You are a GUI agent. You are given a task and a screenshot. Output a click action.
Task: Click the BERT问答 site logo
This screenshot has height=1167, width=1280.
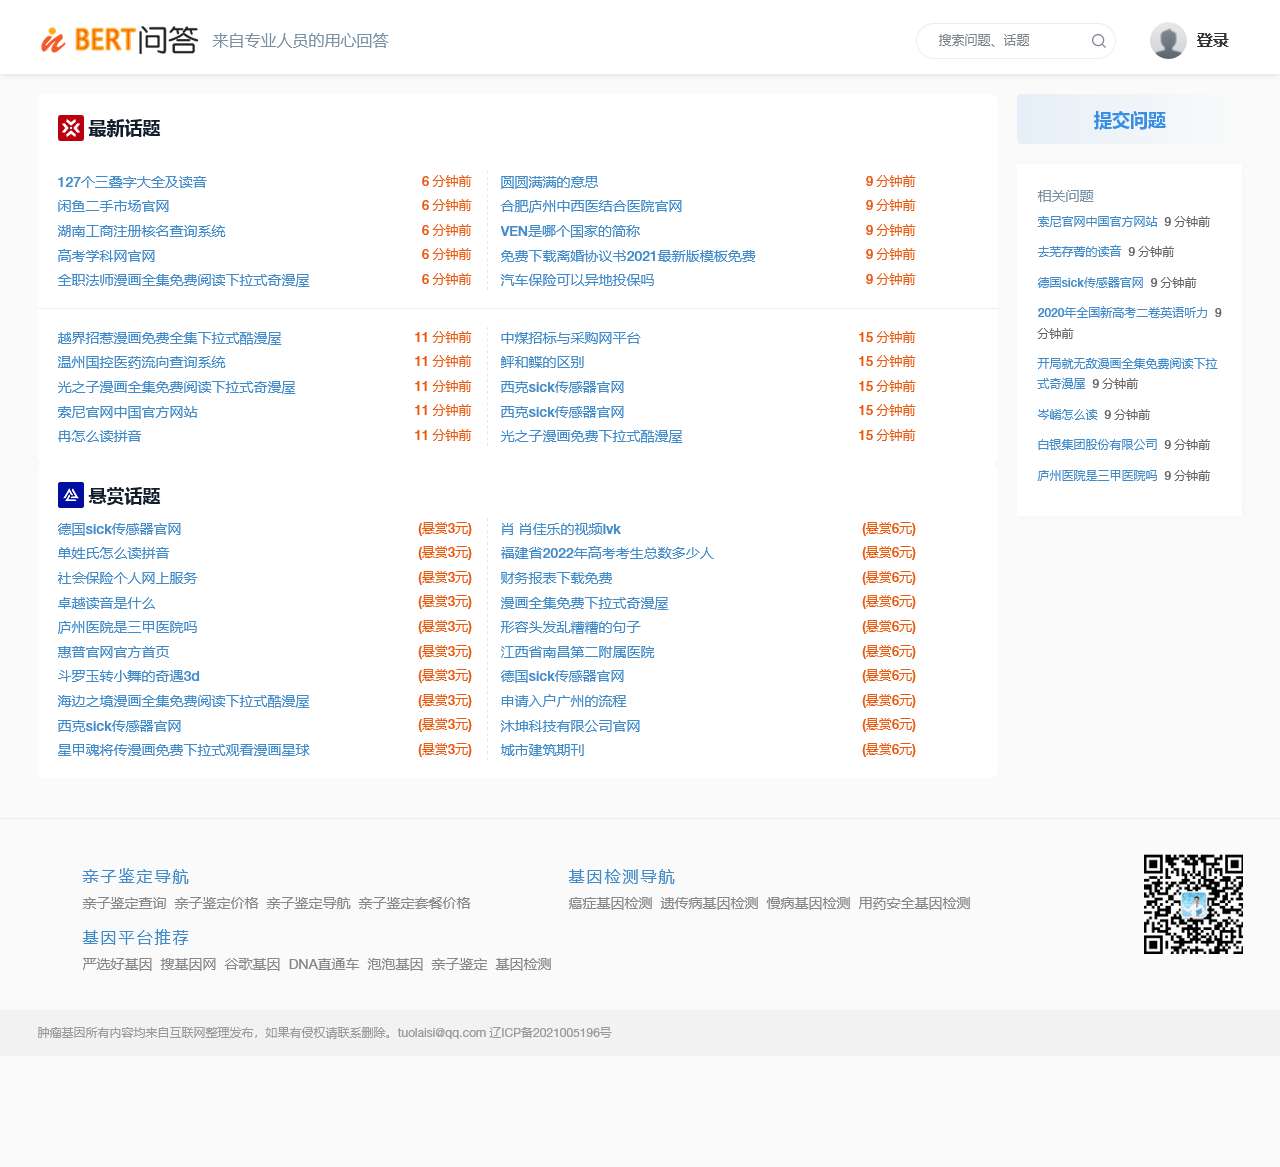click(x=118, y=40)
